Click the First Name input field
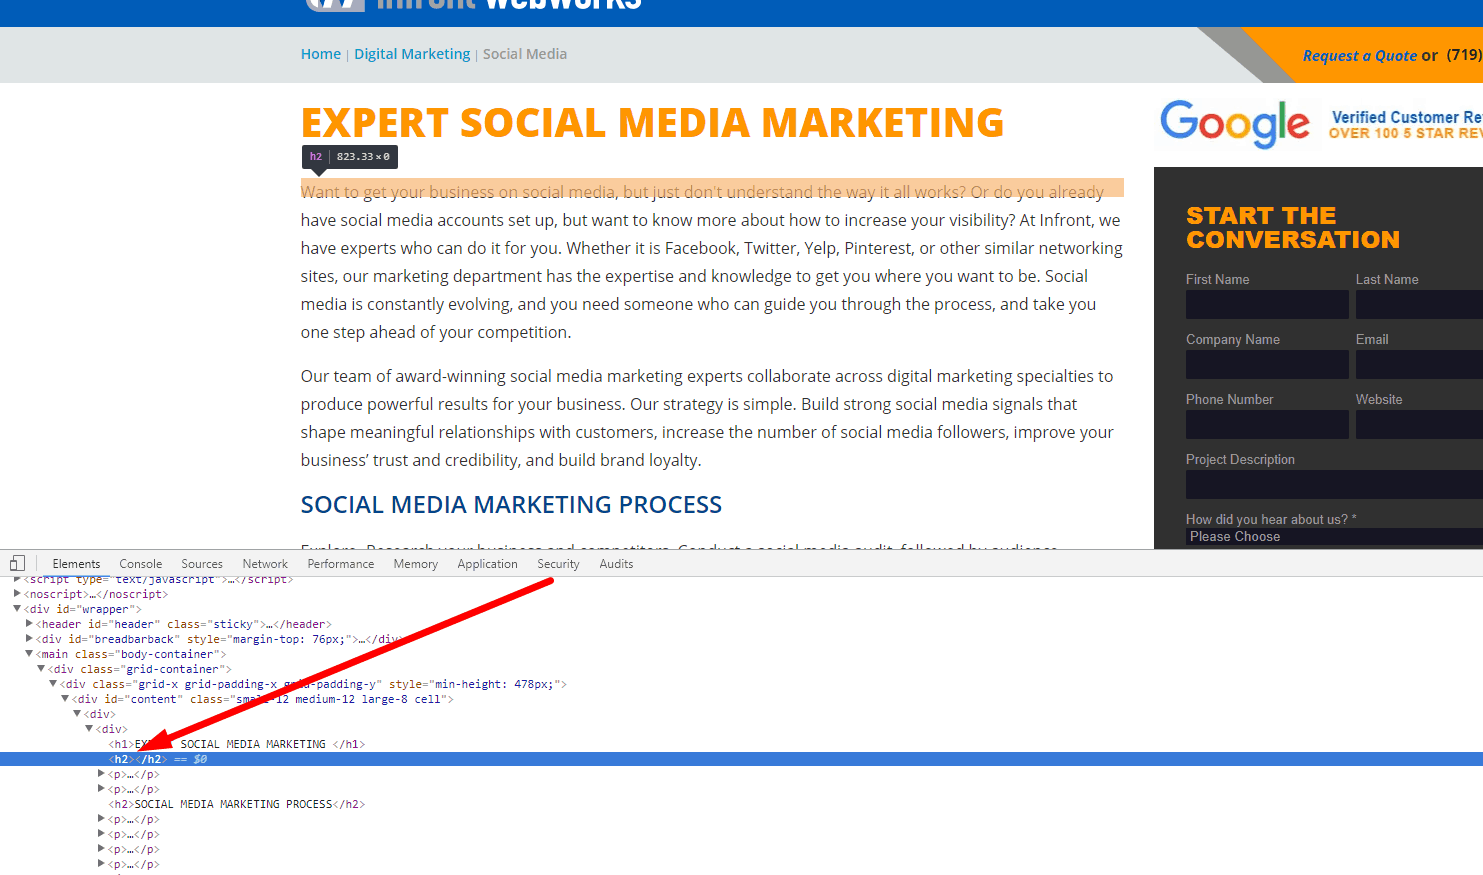 click(1266, 304)
